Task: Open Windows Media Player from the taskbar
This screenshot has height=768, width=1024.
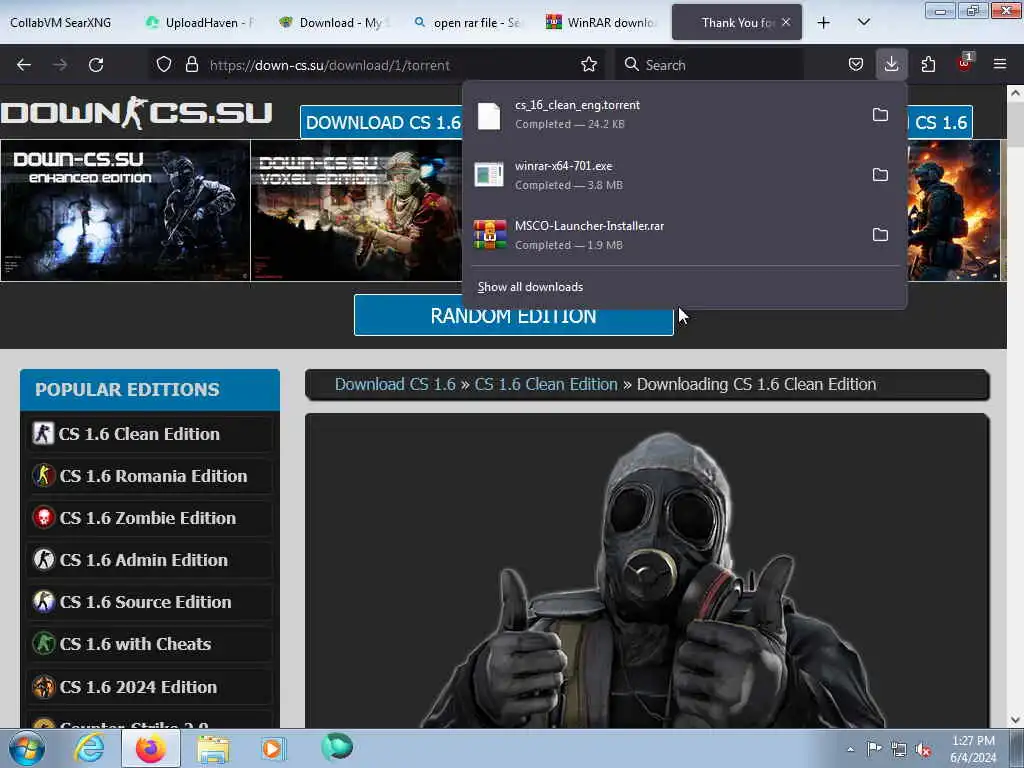Action: pyautogui.click(x=273, y=748)
